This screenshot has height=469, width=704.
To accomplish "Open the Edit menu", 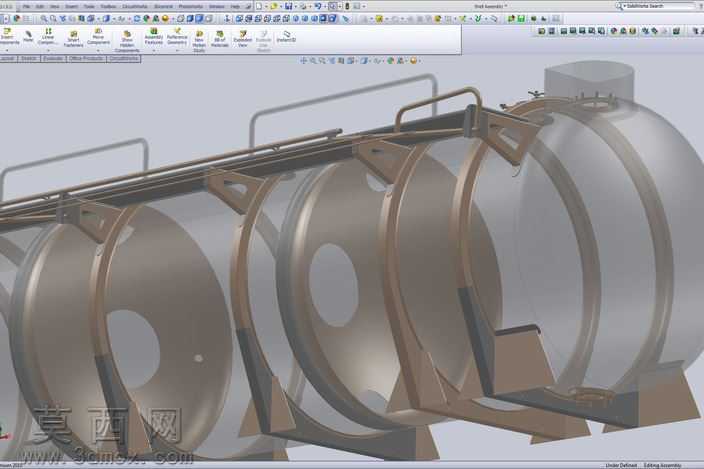I will click(x=40, y=7).
